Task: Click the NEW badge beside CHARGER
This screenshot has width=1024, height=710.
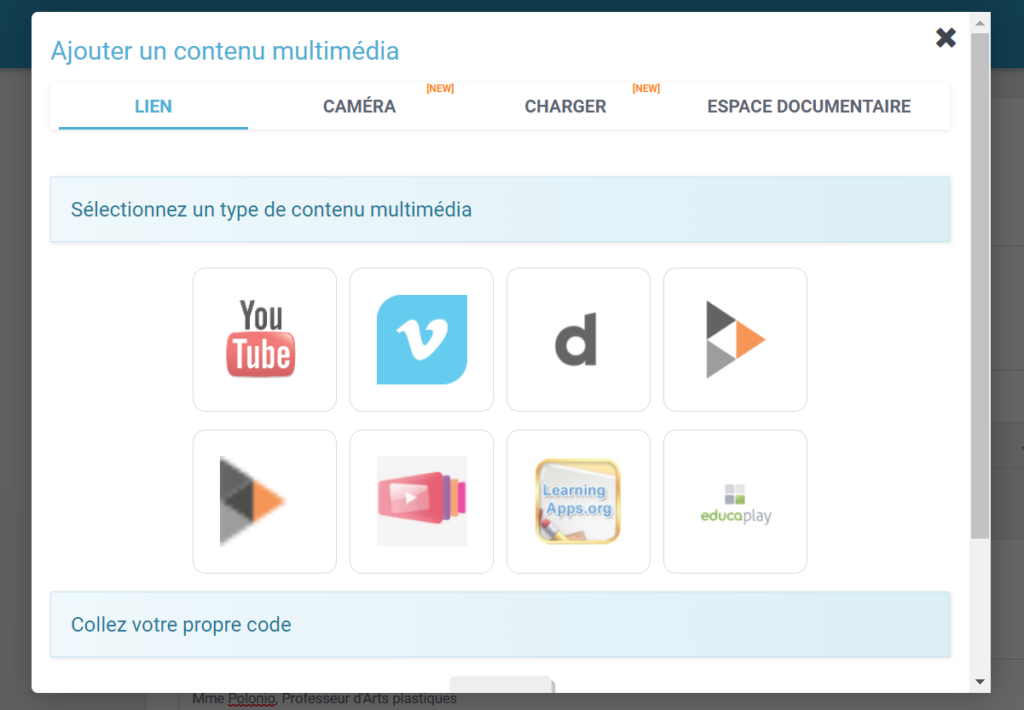Action: (x=646, y=89)
